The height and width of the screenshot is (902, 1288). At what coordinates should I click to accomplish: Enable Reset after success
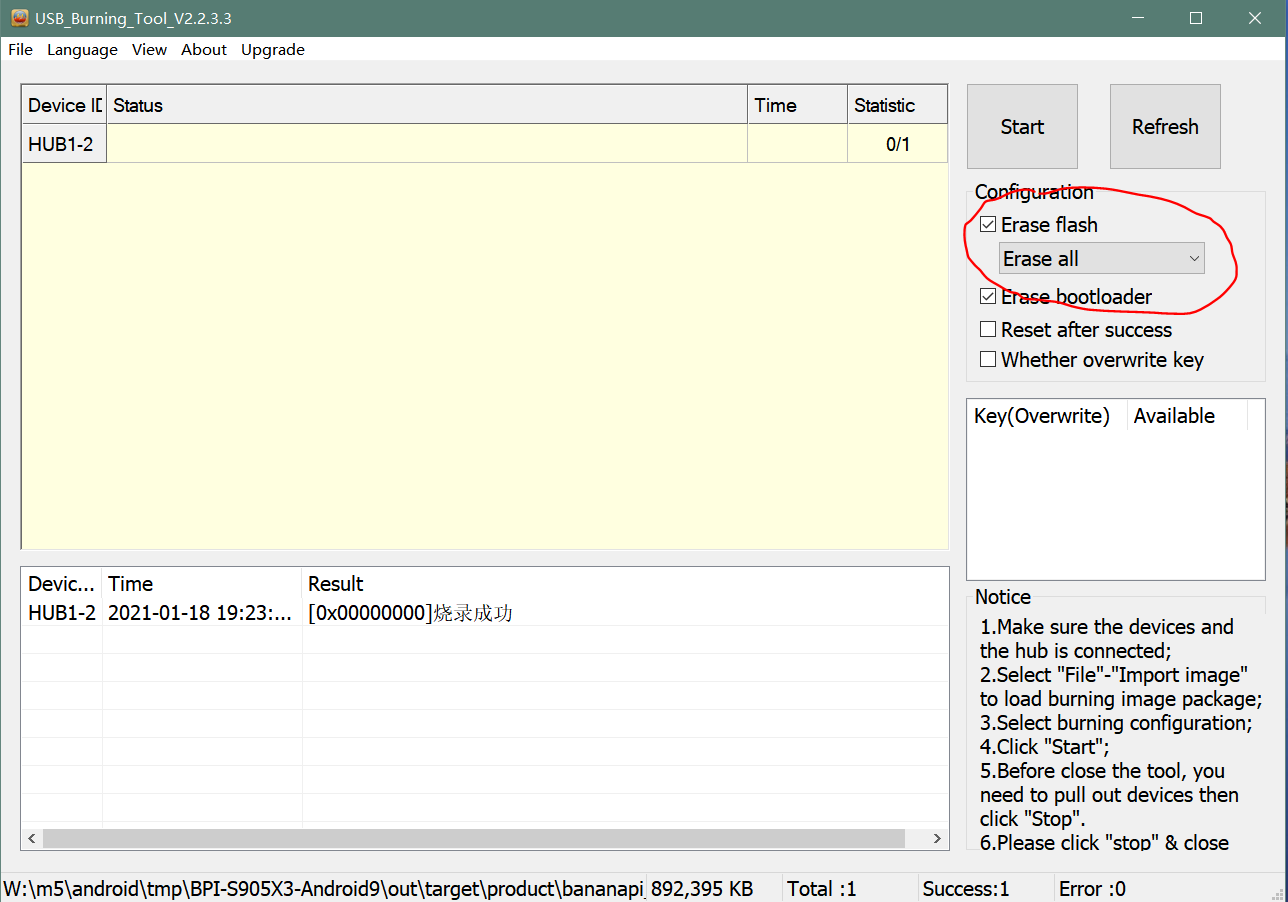pyautogui.click(x=988, y=330)
